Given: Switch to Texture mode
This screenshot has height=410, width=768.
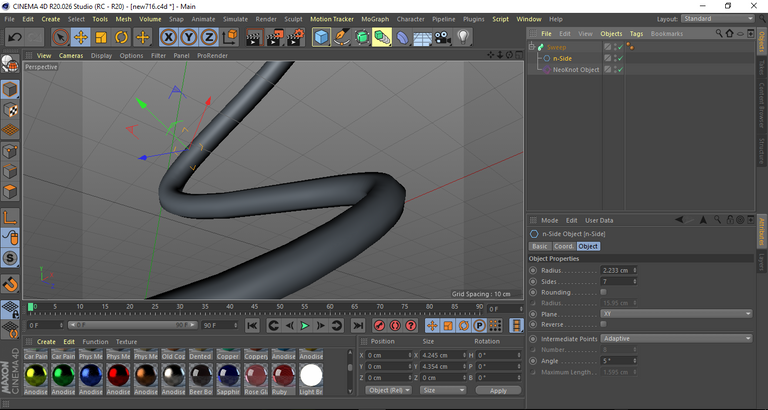Looking at the screenshot, I should [x=10, y=110].
